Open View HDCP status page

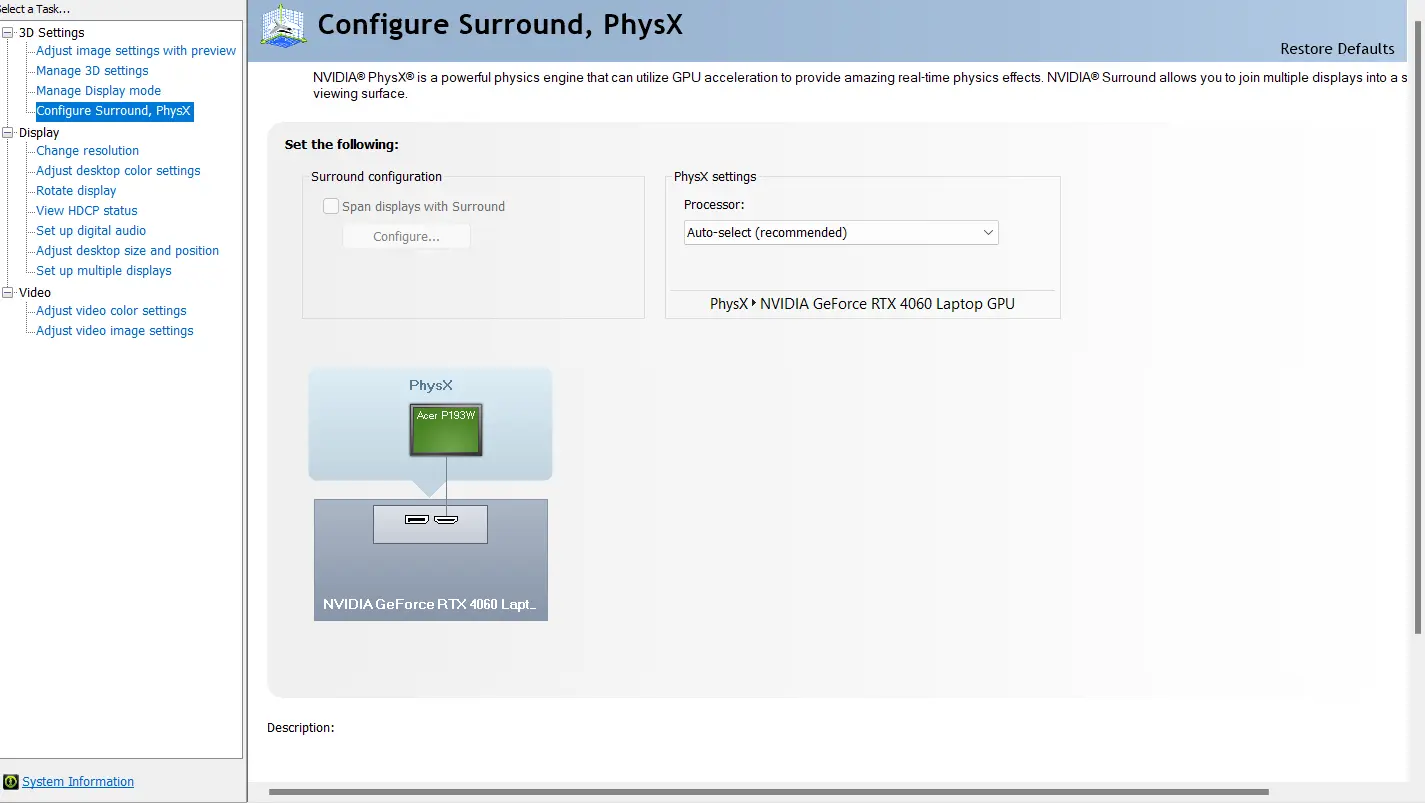coord(87,211)
